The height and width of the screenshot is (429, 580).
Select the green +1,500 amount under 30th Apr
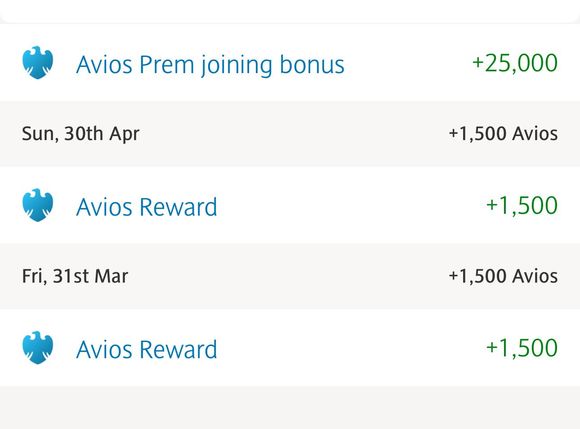tap(522, 205)
